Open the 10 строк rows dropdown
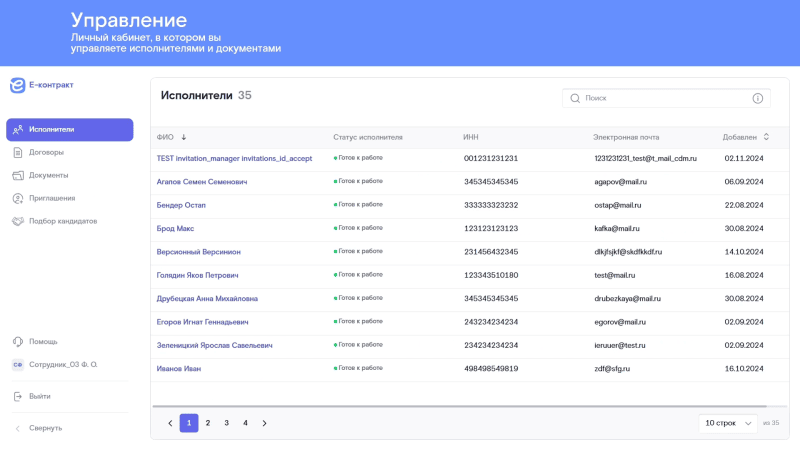The width and height of the screenshot is (800, 450). (x=727, y=423)
